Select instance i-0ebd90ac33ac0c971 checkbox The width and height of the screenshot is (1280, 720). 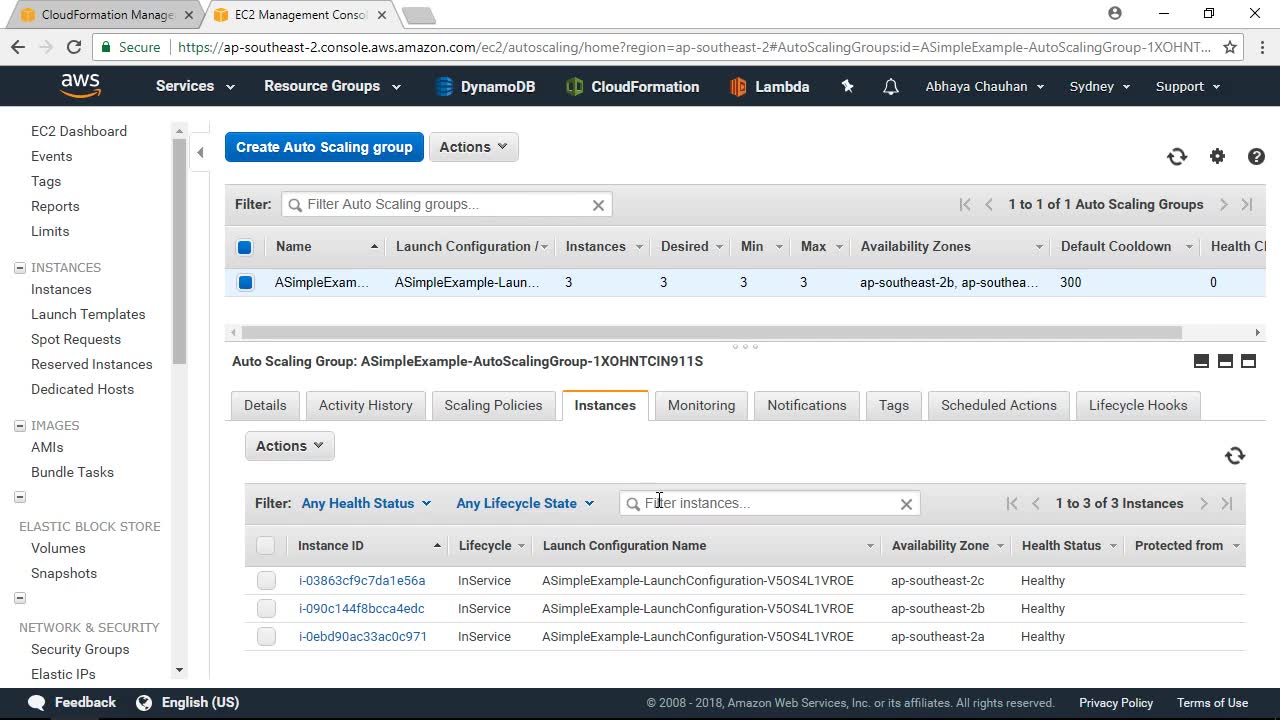click(x=266, y=636)
